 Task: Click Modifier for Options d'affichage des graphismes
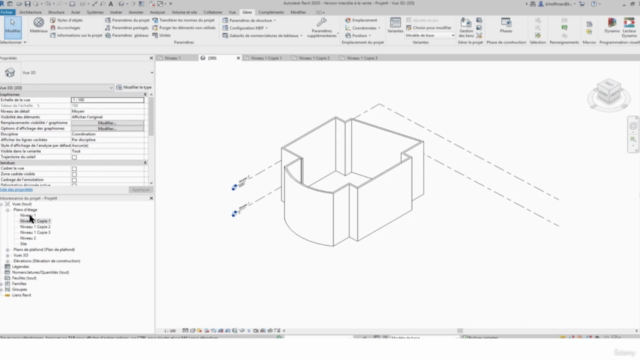click(x=107, y=129)
